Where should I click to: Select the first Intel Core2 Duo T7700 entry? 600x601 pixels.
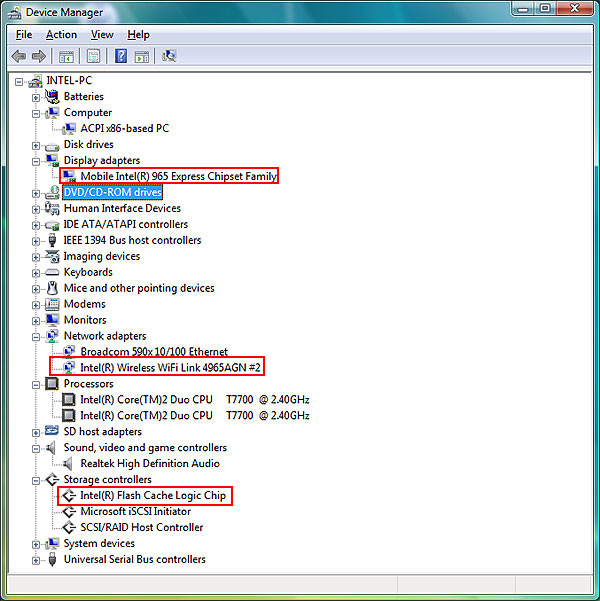[x=195, y=400]
